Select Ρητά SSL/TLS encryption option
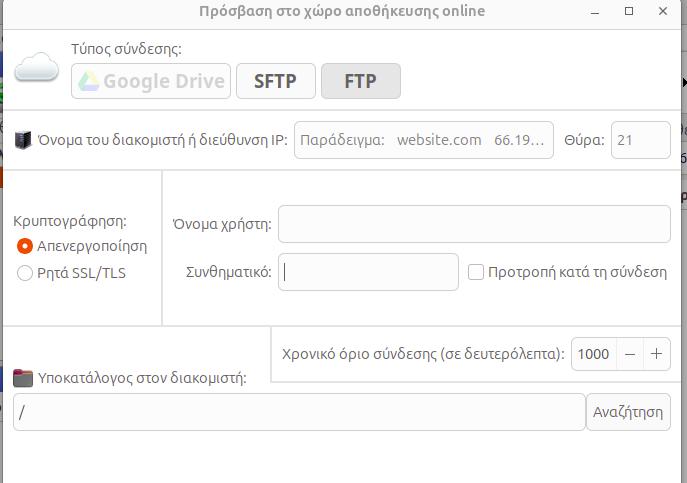This screenshot has height=483, width=687. [x=25, y=273]
